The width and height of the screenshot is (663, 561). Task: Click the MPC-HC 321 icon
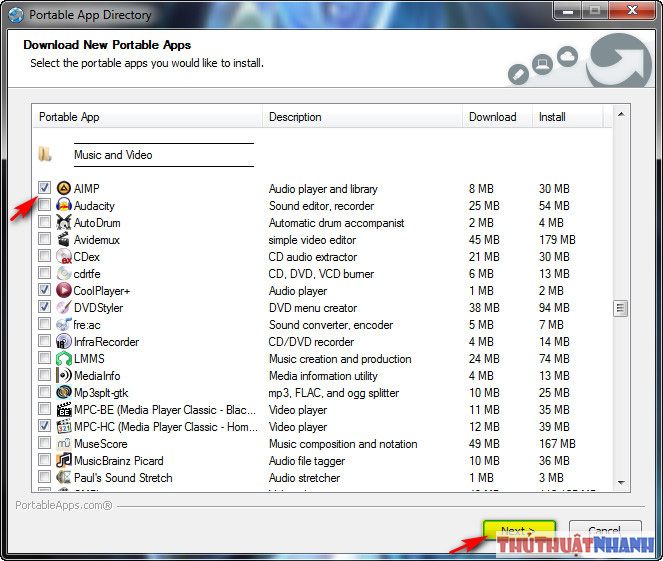63,426
